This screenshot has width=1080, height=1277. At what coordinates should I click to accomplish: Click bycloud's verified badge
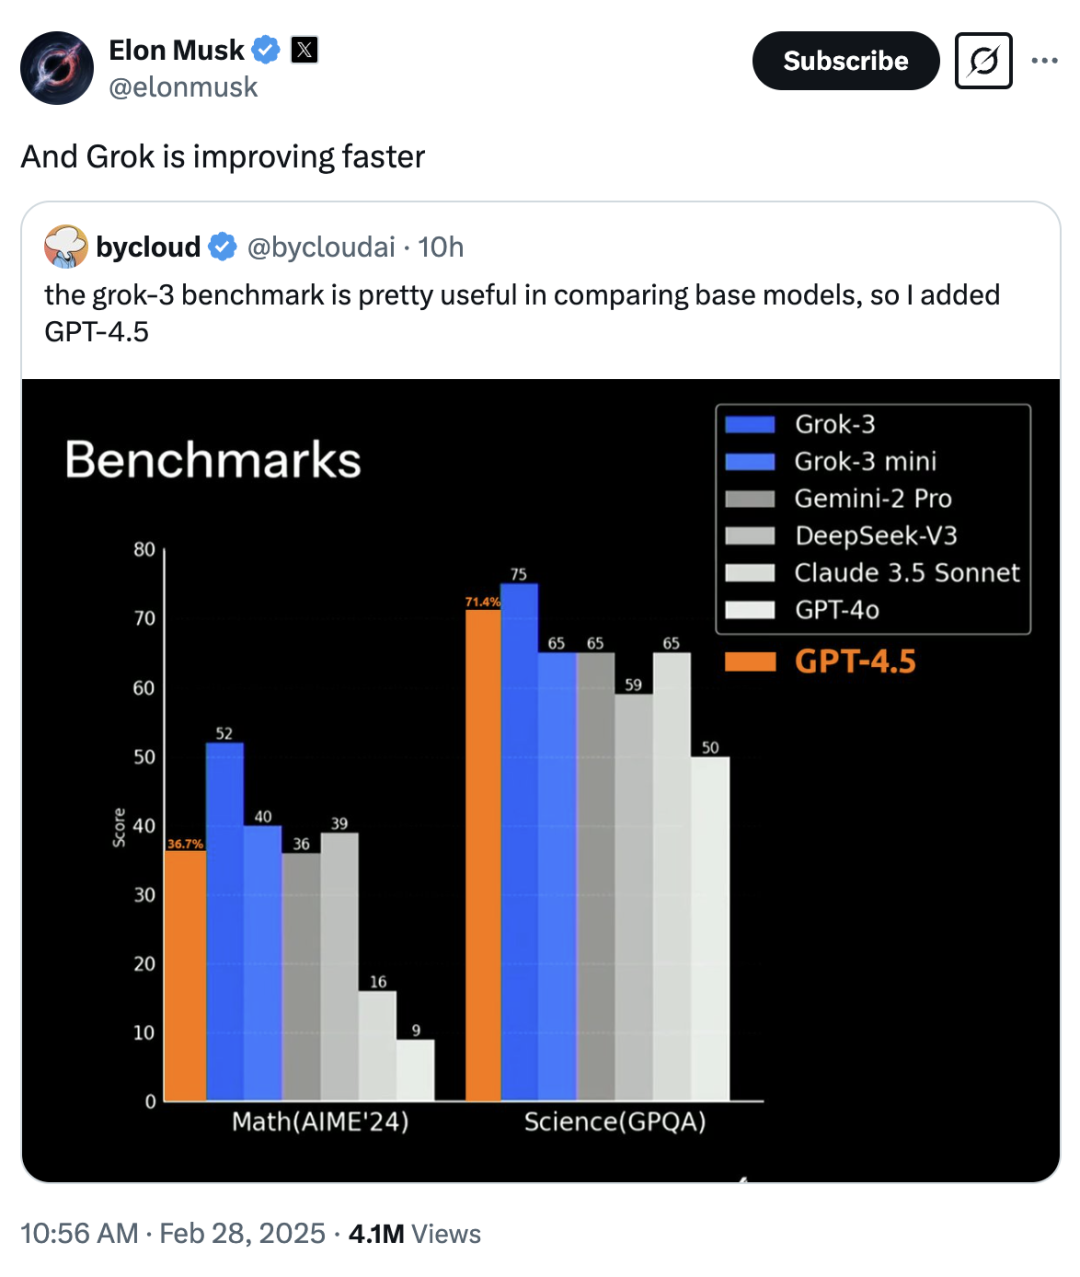pyautogui.click(x=223, y=246)
